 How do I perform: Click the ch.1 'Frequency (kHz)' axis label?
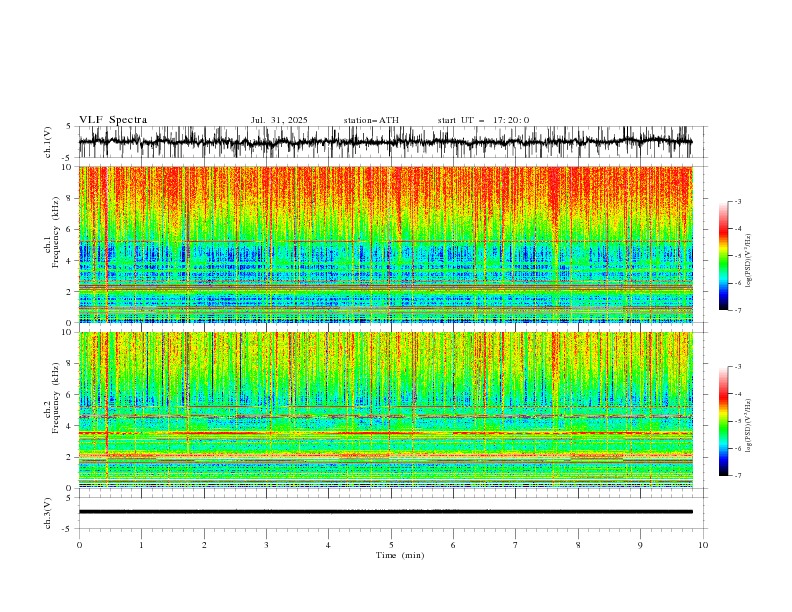click(56, 232)
